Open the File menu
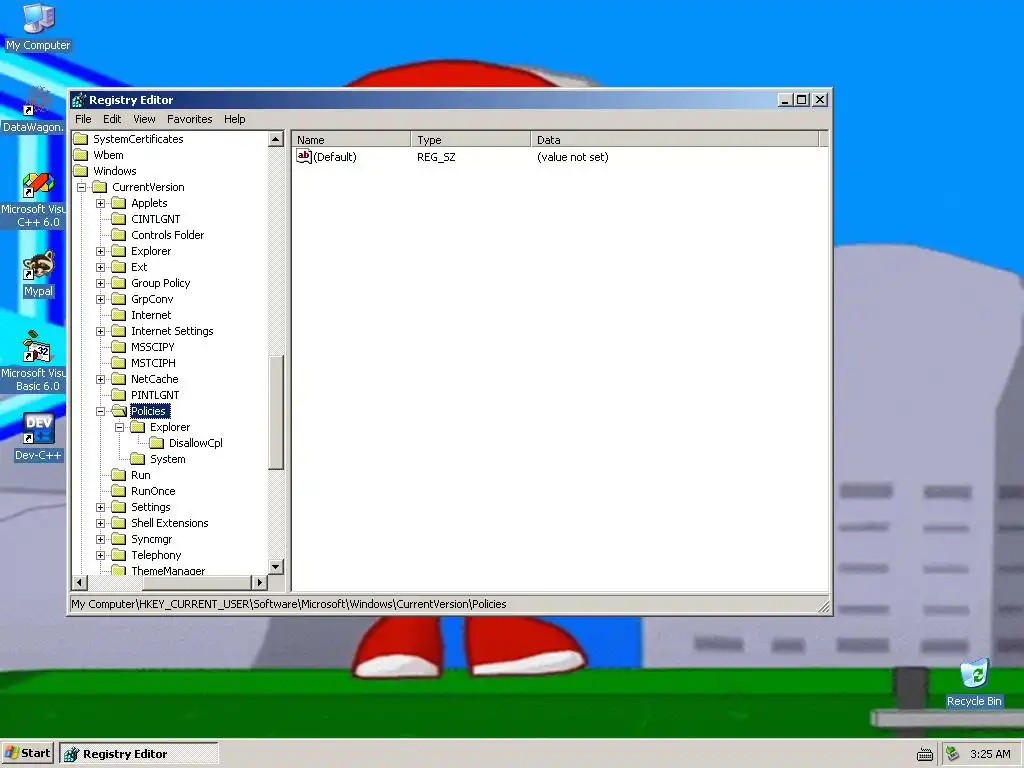Image resolution: width=1024 pixels, height=768 pixels. tap(83, 119)
